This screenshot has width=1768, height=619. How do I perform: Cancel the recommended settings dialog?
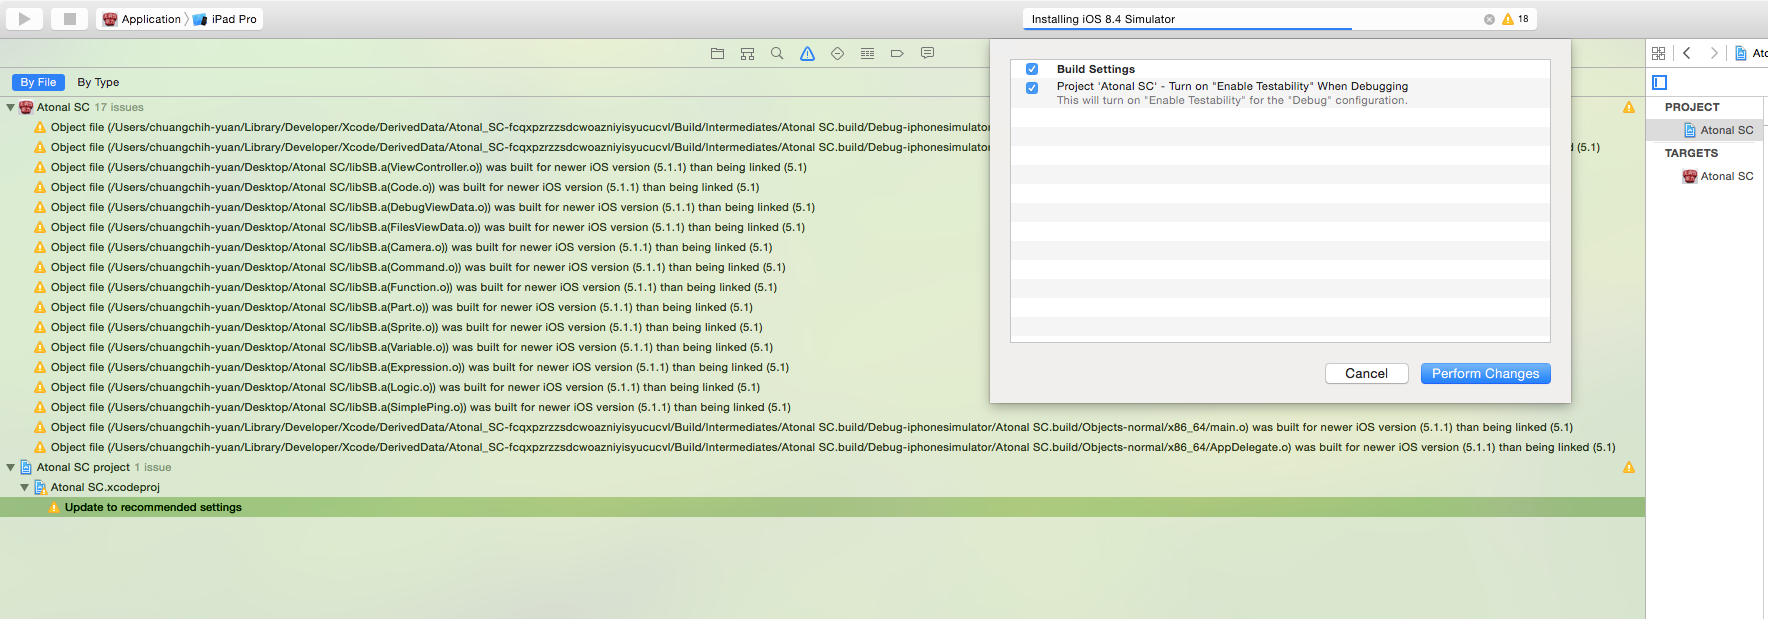click(x=1366, y=373)
